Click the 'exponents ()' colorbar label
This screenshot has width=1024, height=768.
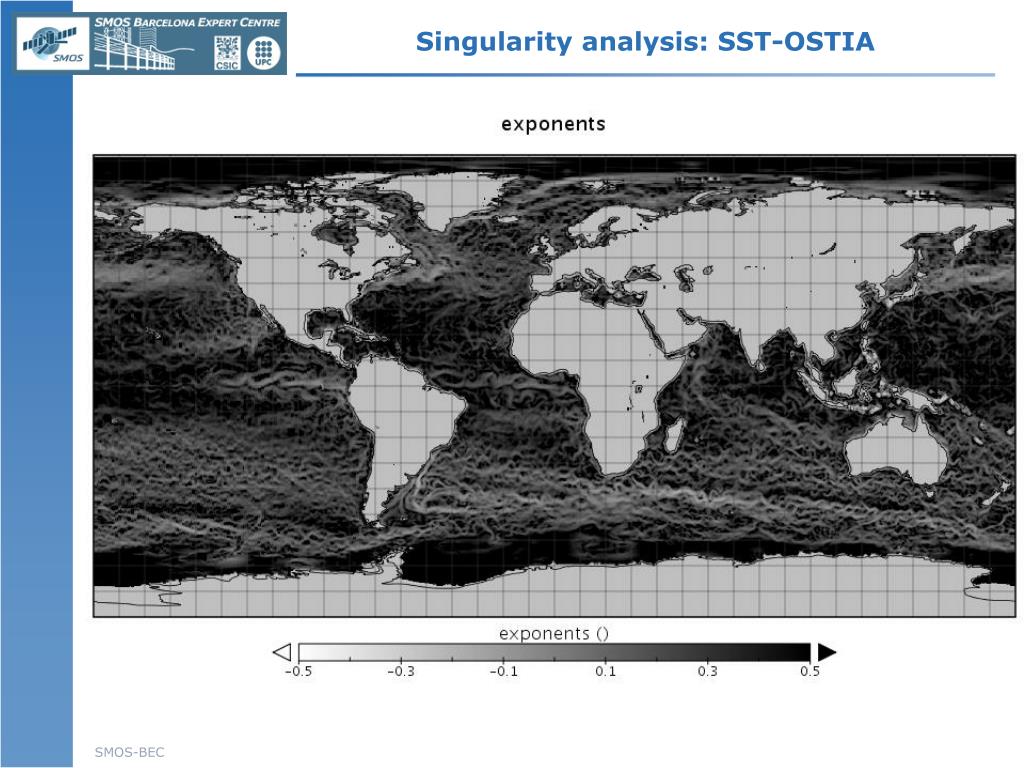(554, 633)
